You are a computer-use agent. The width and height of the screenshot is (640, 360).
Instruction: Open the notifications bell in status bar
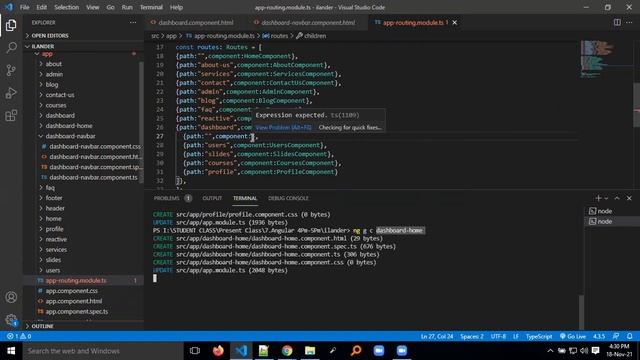pyautogui.click(x=629, y=336)
